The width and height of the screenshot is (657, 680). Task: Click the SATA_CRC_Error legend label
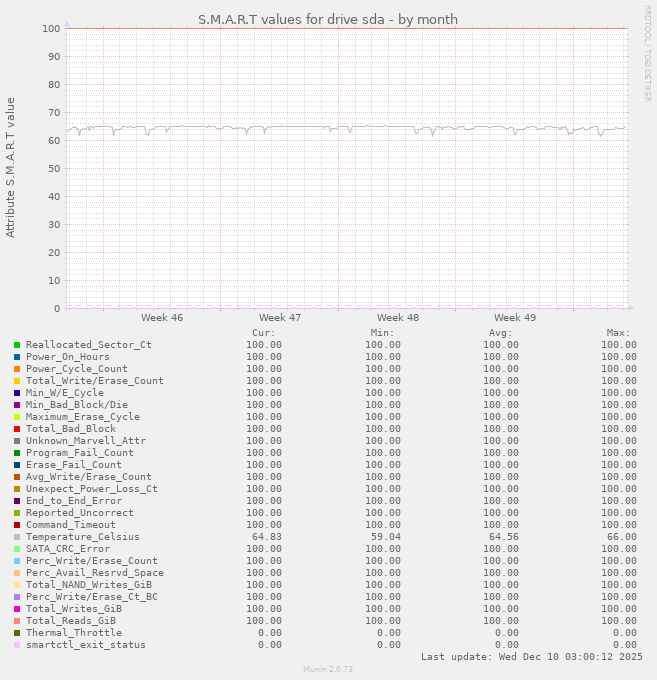[68, 549]
